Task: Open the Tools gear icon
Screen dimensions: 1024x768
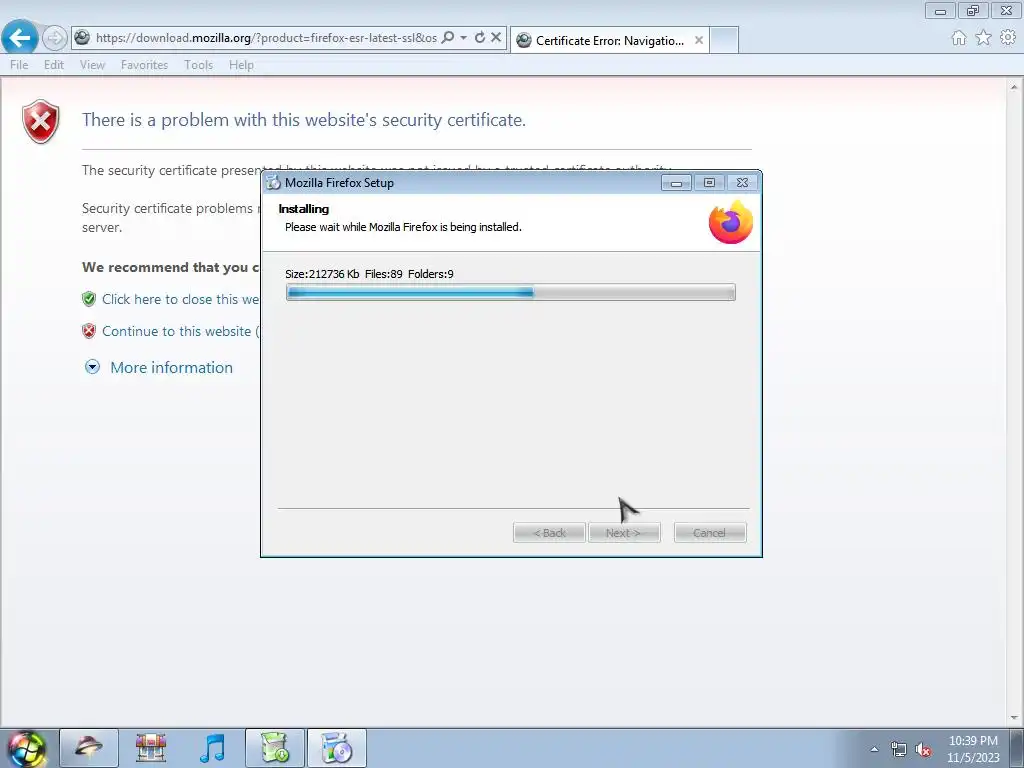Action: tap(1008, 38)
